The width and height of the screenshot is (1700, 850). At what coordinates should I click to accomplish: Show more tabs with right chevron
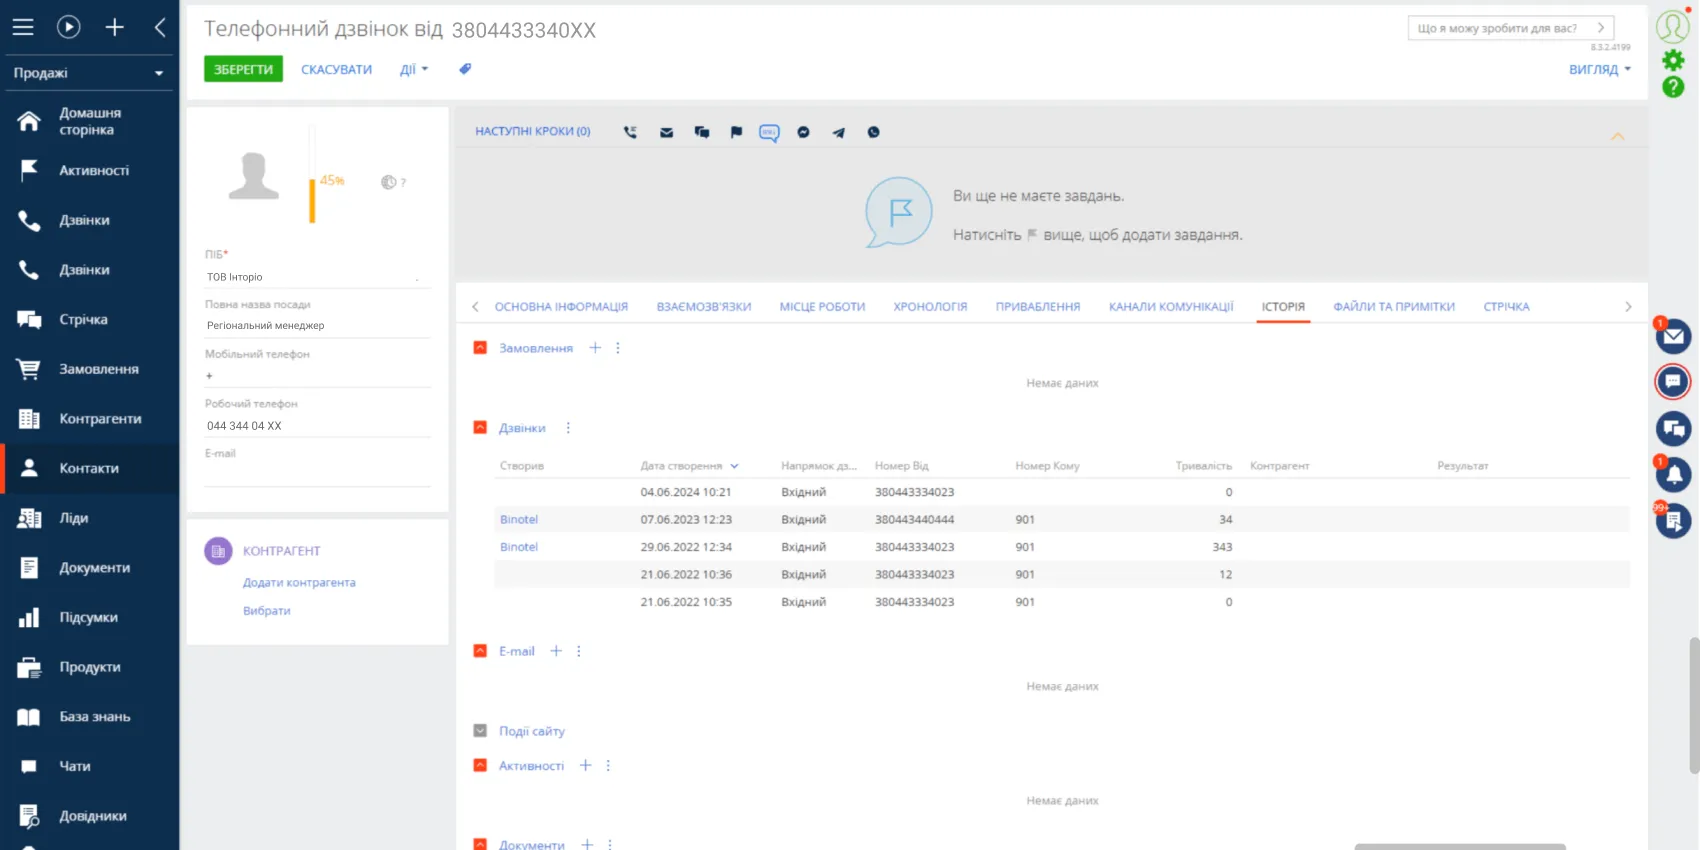tap(1628, 307)
